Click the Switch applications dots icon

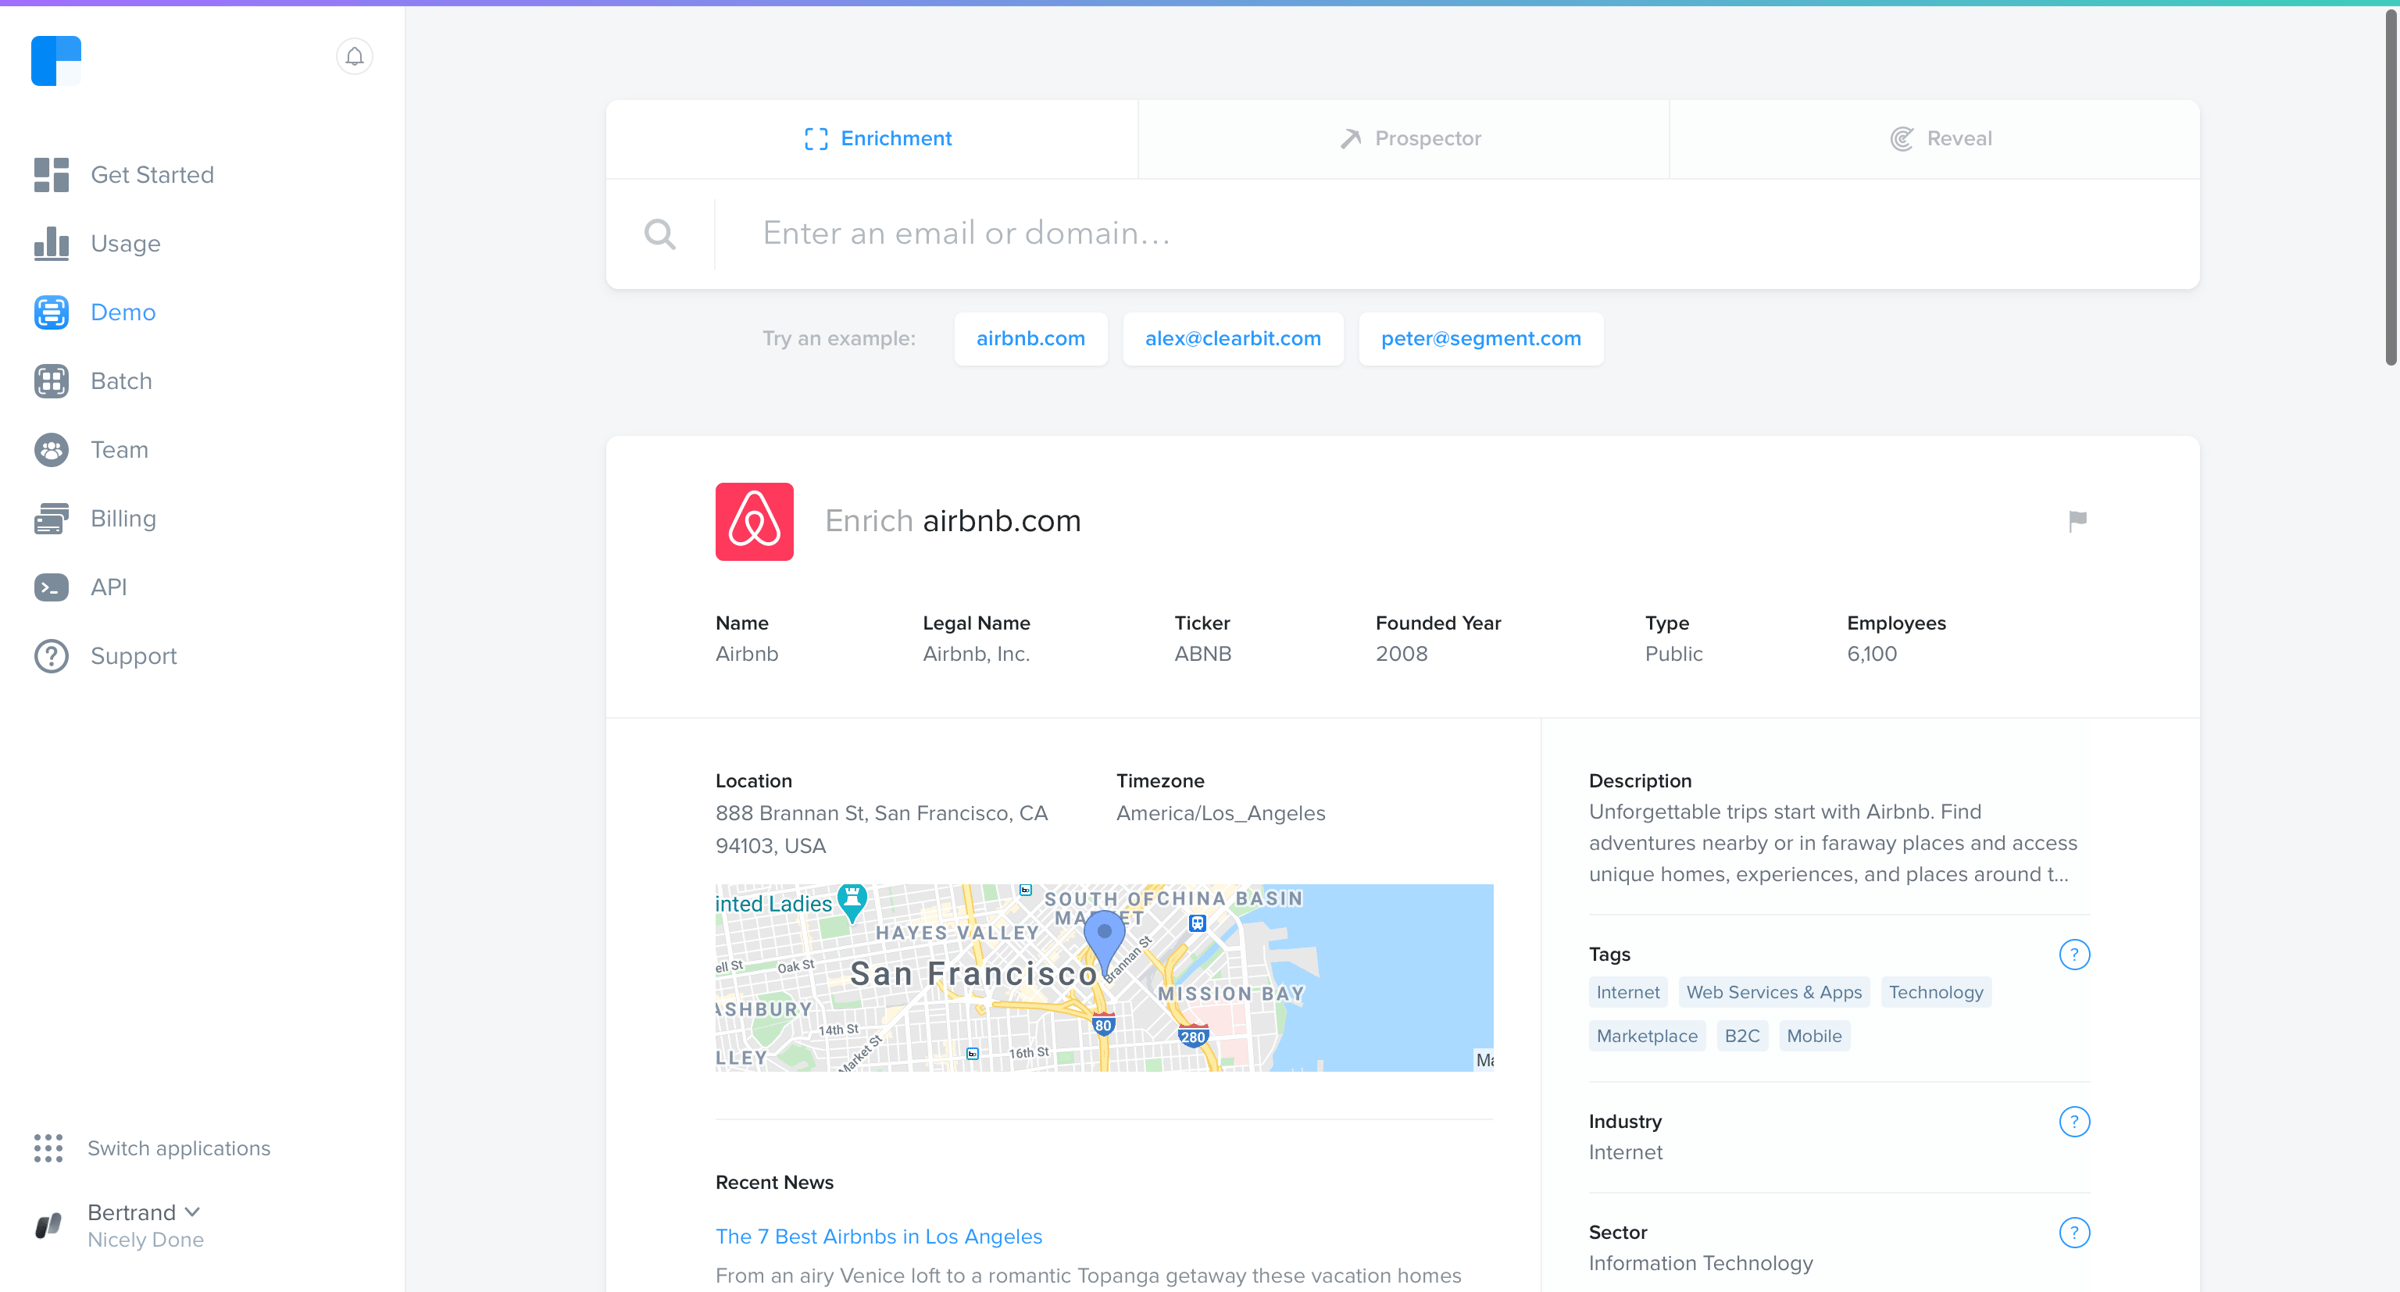[x=48, y=1148]
